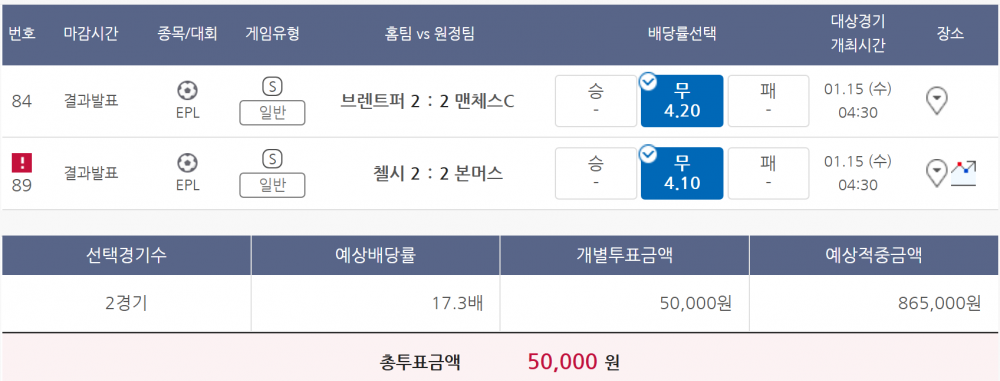Select 패 option for 첼시 vs 본머스
The height and width of the screenshot is (381, 1000).
pyautogui.click(x=768, y=173)
